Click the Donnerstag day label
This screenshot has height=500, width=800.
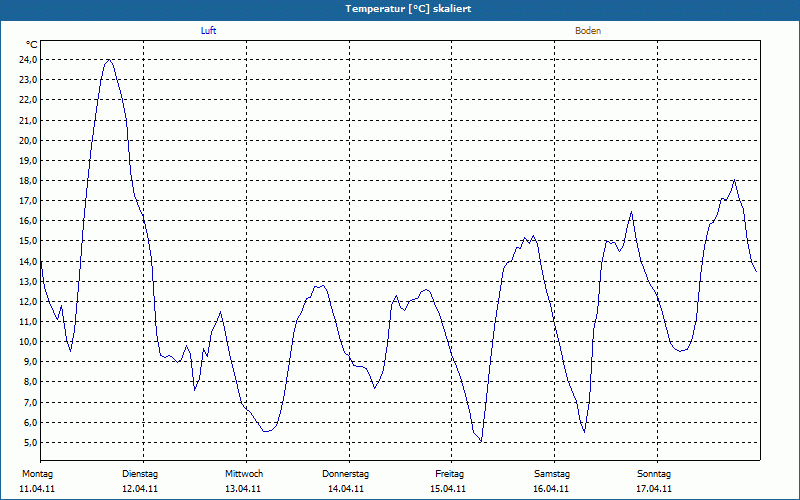pos(345,474)
